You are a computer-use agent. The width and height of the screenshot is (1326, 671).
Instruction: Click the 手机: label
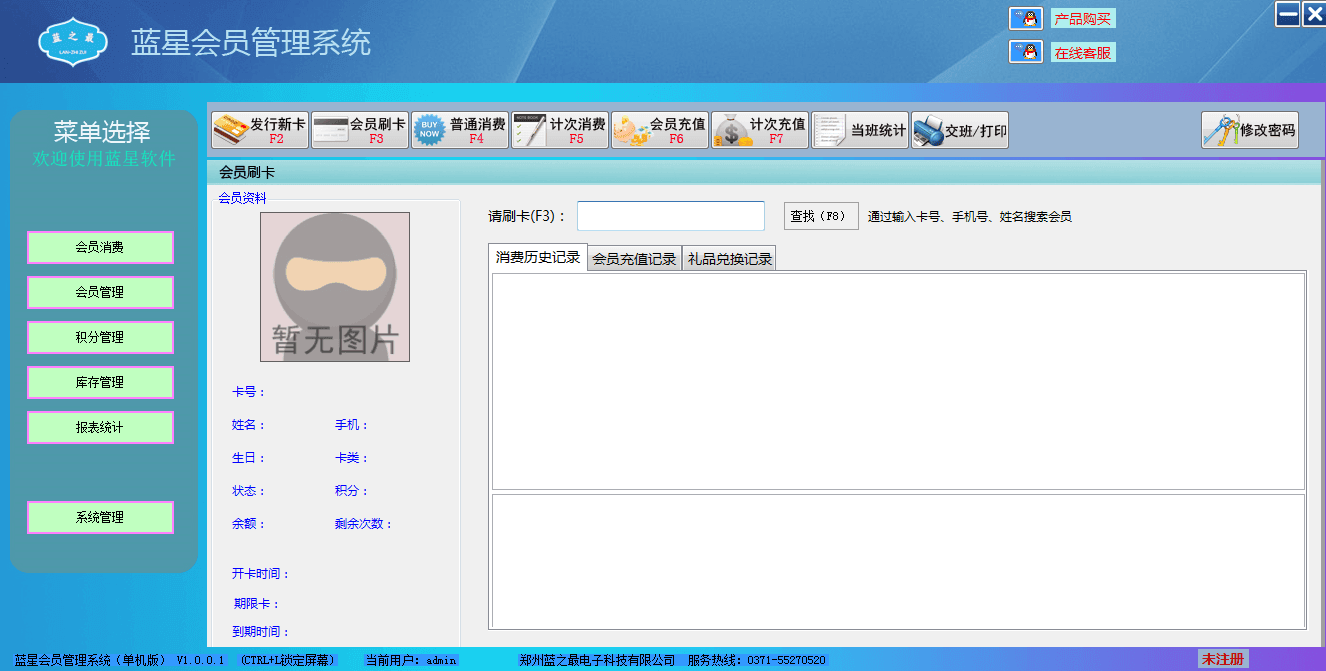[352, 425]
